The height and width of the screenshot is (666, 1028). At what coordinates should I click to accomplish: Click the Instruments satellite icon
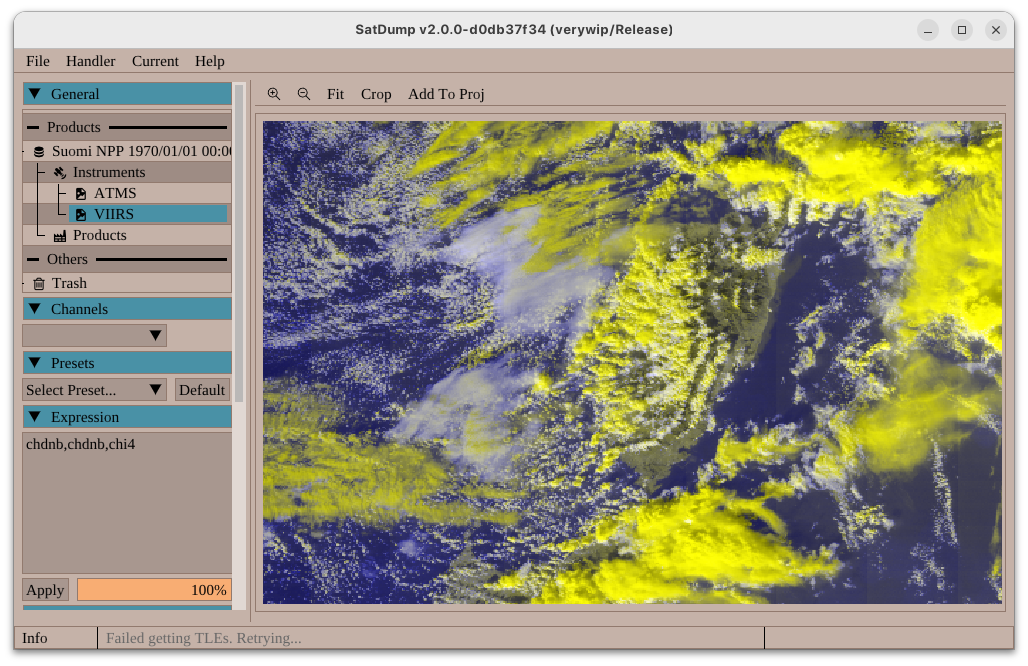coord(60,173)
